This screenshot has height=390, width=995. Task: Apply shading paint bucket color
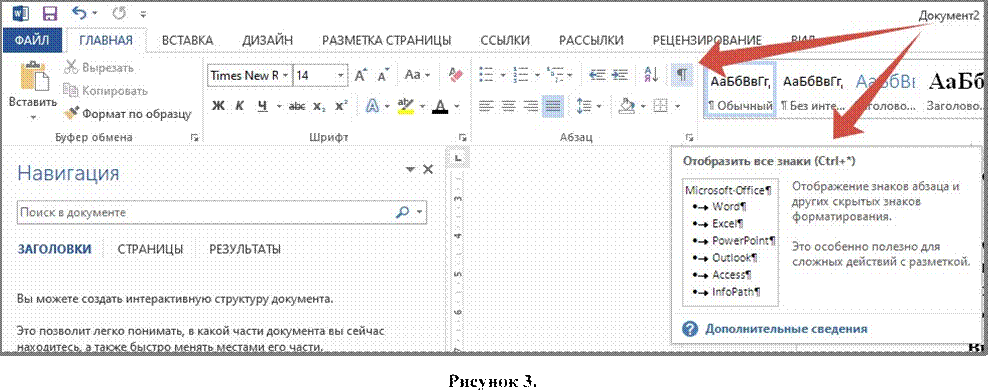[627, 106]
